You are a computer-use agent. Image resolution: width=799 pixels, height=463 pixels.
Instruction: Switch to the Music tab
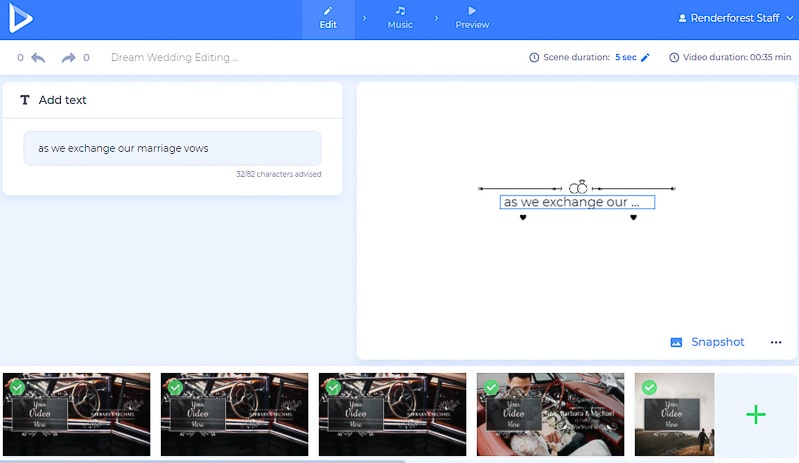tap(400, 19)
